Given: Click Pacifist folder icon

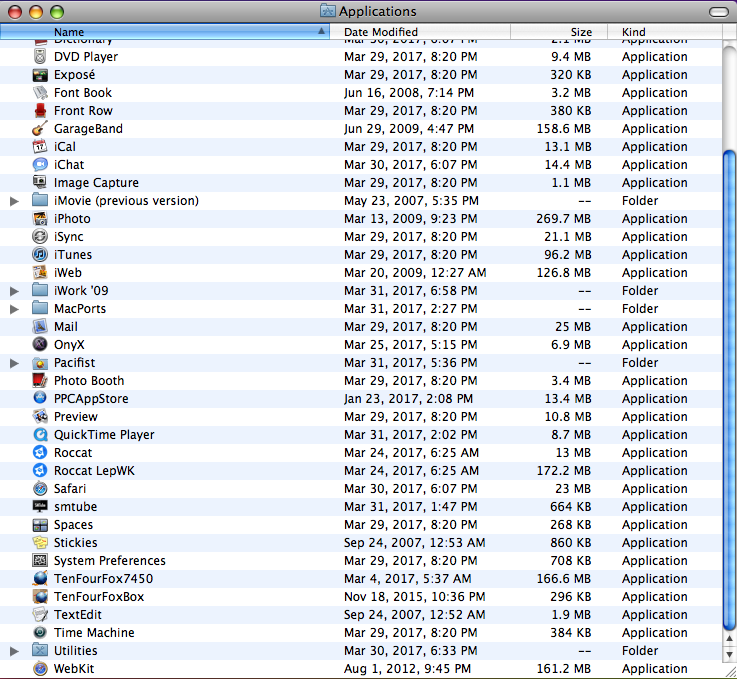Looking at the screenshot, I should (40, 363).
